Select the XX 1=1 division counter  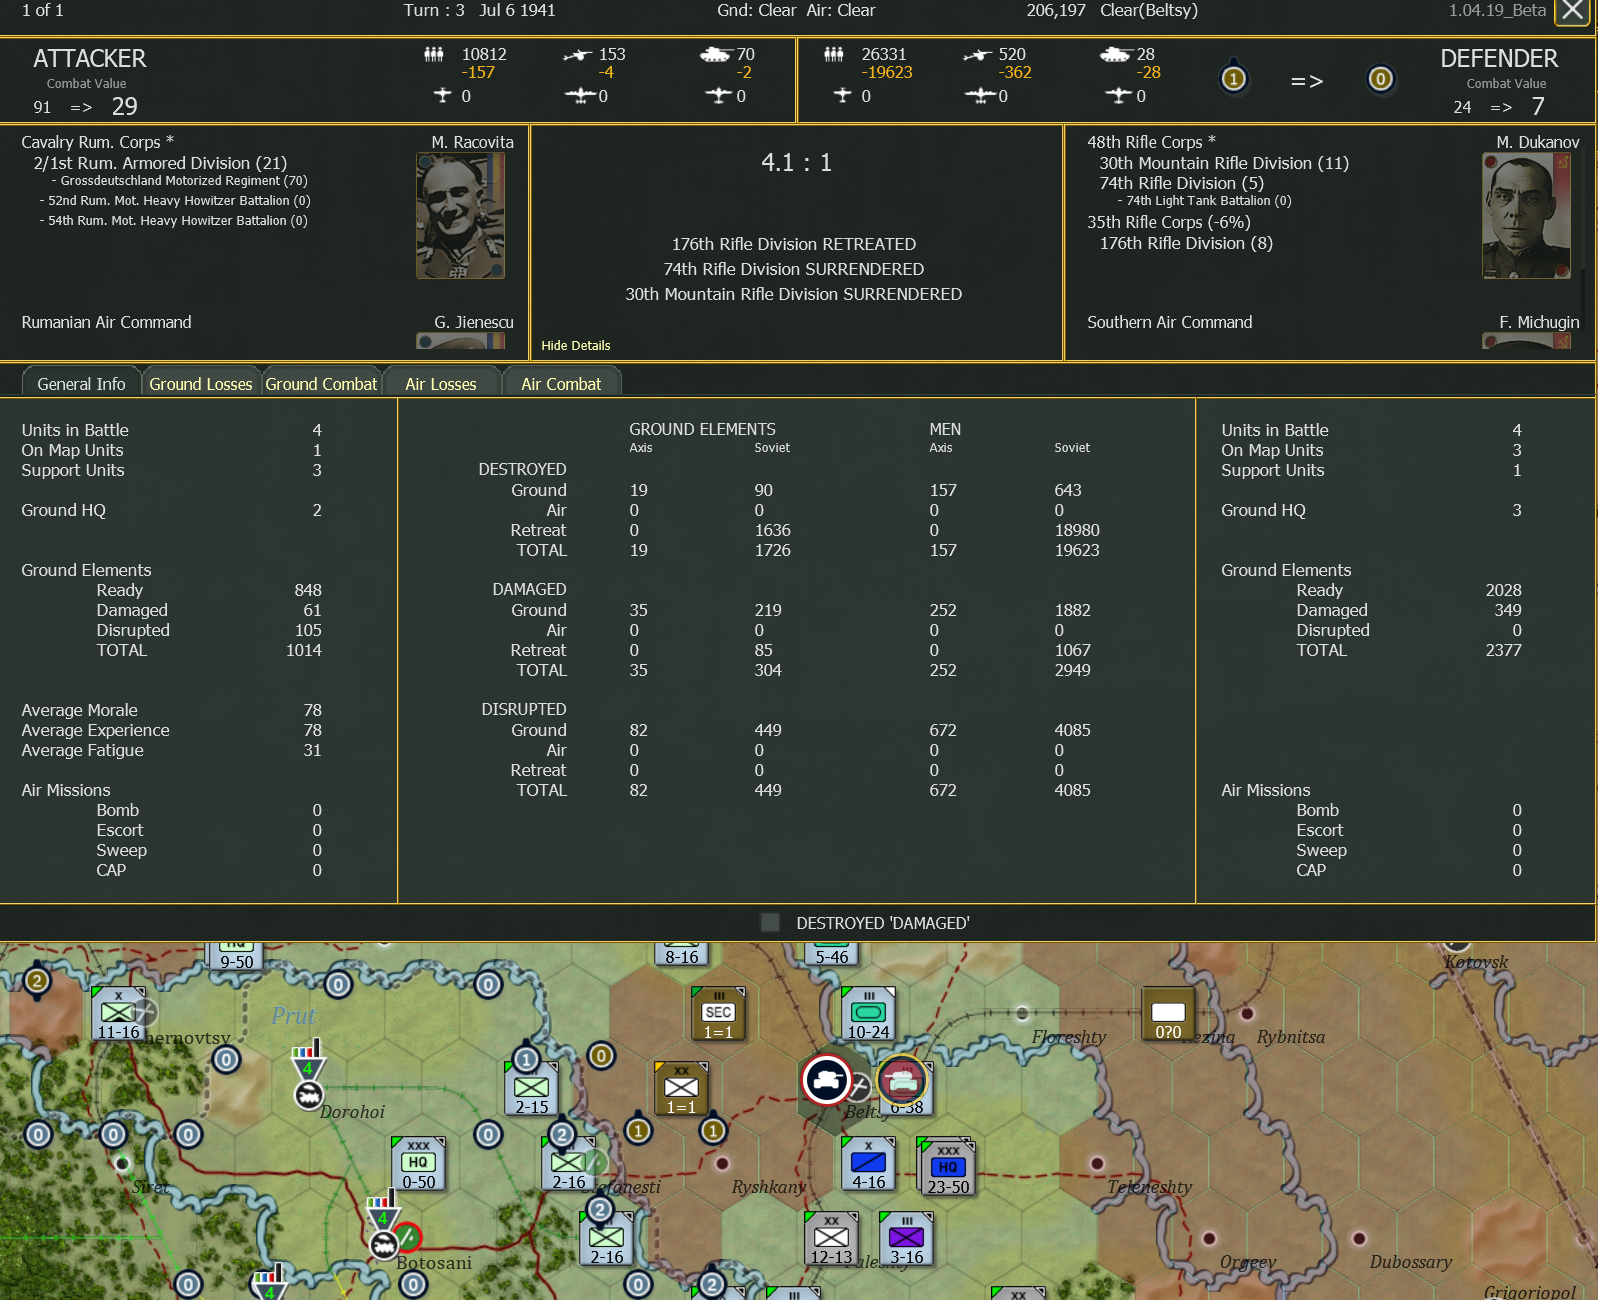[x=681, y=1088]
